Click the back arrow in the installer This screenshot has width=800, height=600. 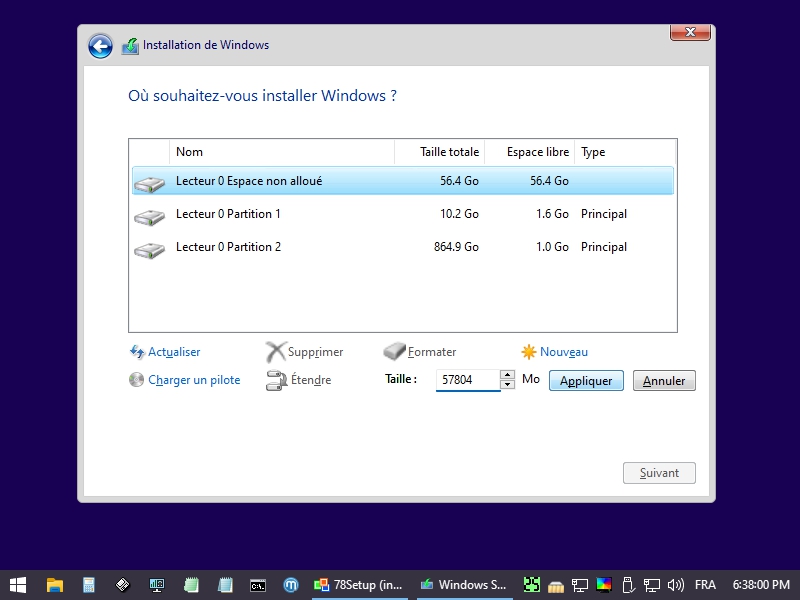(x=100, y=46)
